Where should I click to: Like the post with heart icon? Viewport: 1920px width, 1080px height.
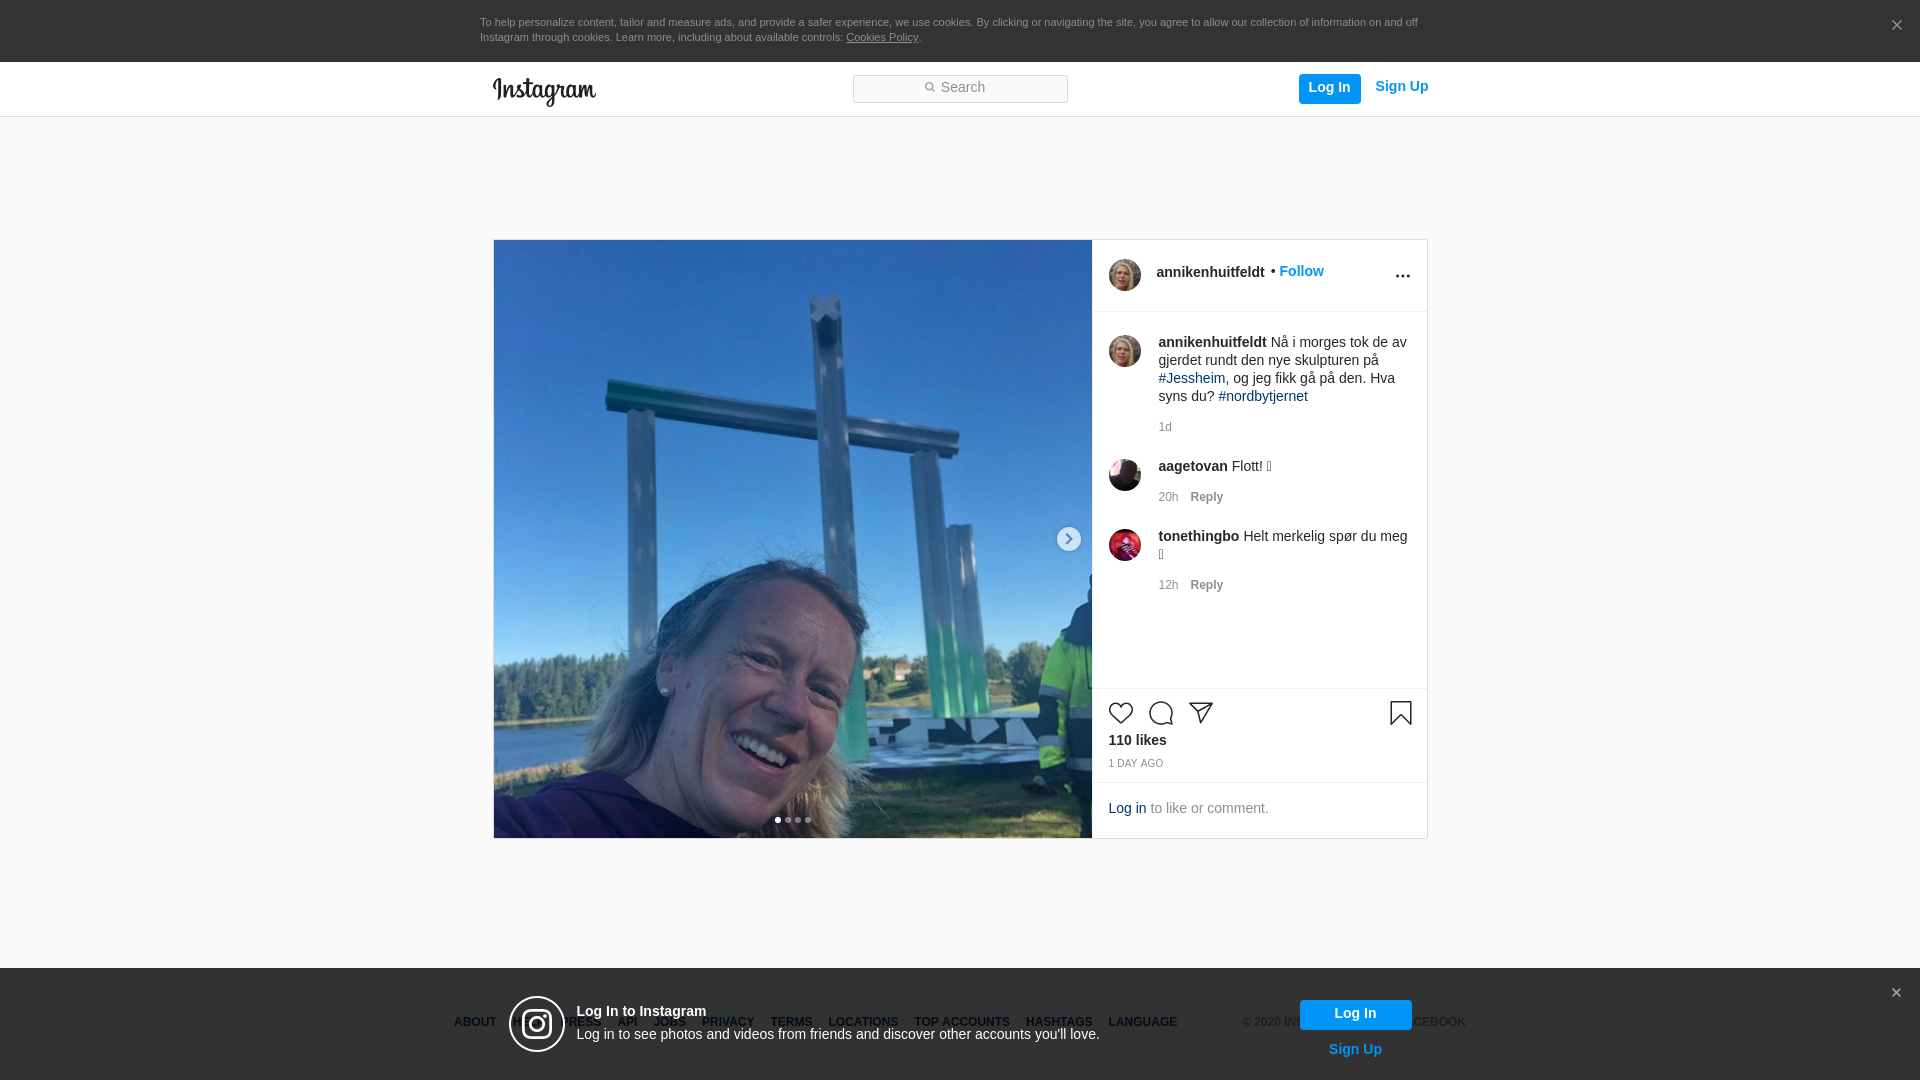click(1120, 713)
